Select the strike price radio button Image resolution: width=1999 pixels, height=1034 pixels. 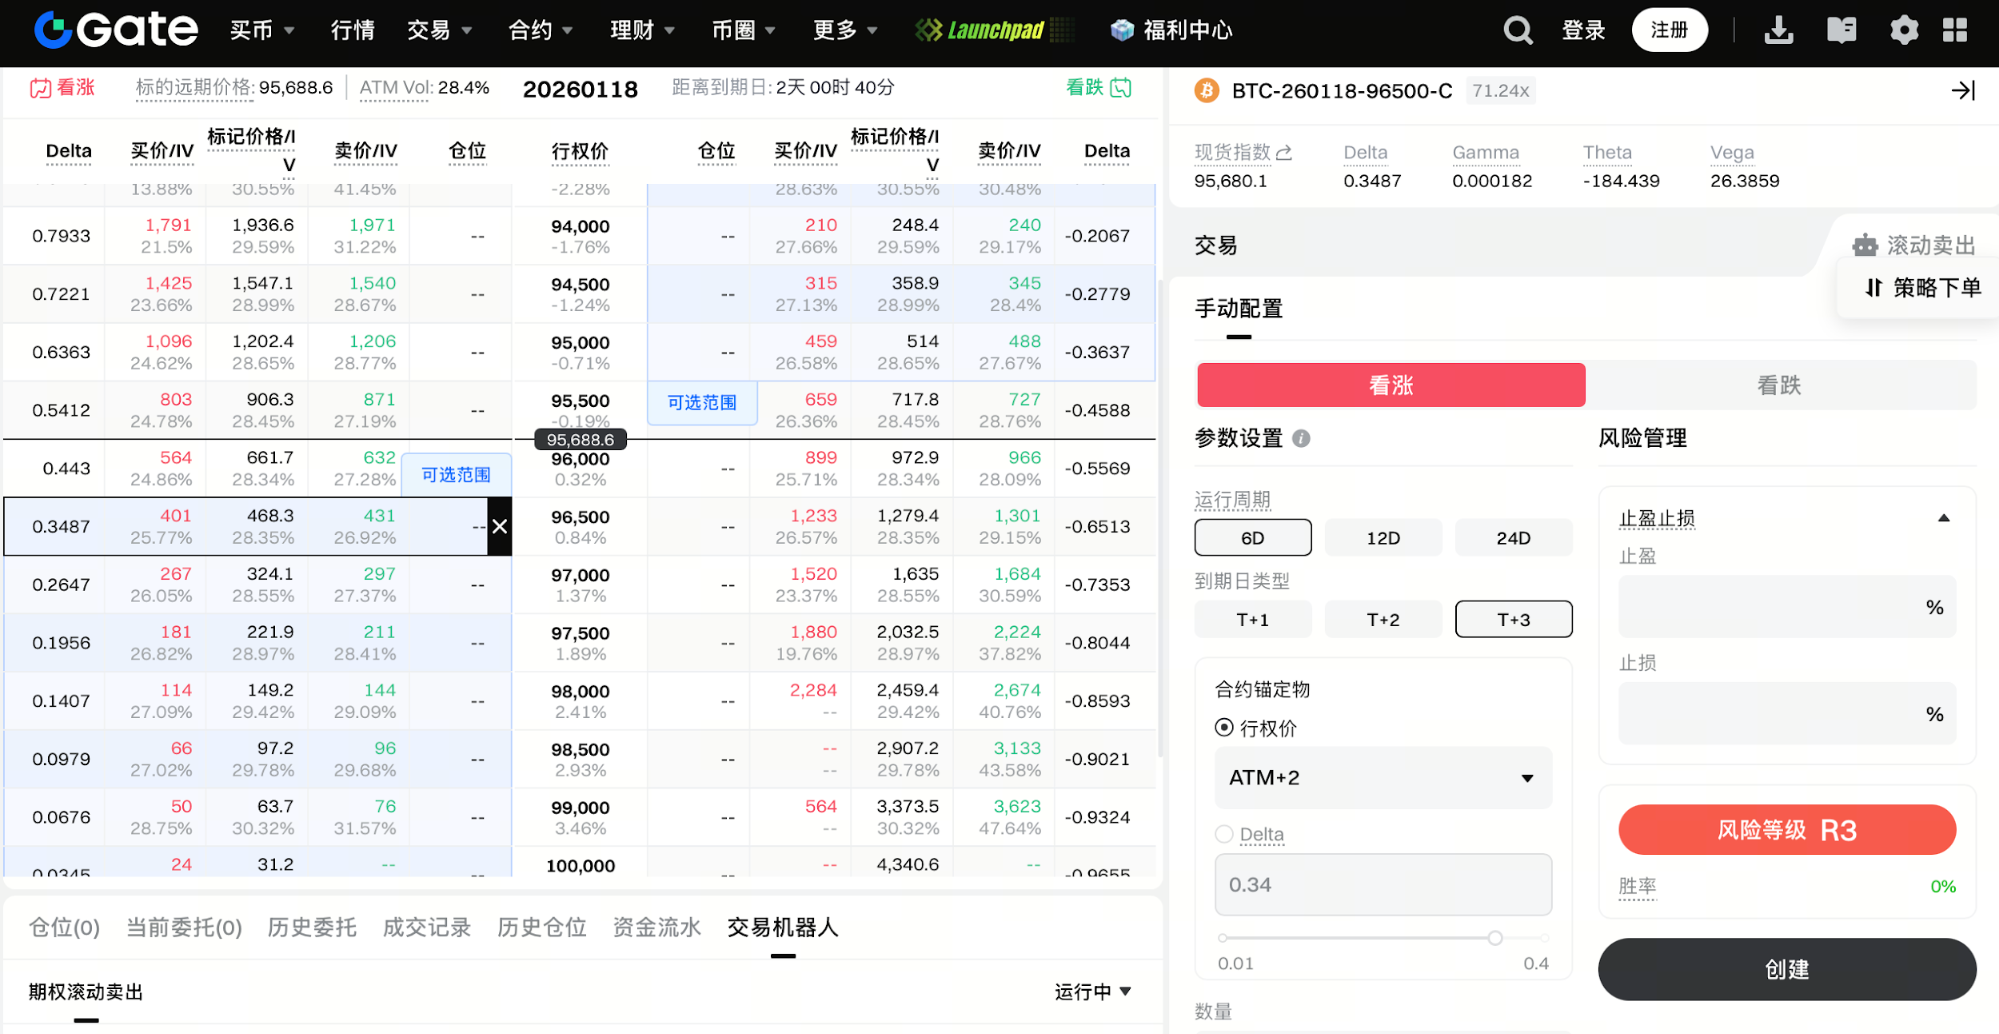[1224, 728]
